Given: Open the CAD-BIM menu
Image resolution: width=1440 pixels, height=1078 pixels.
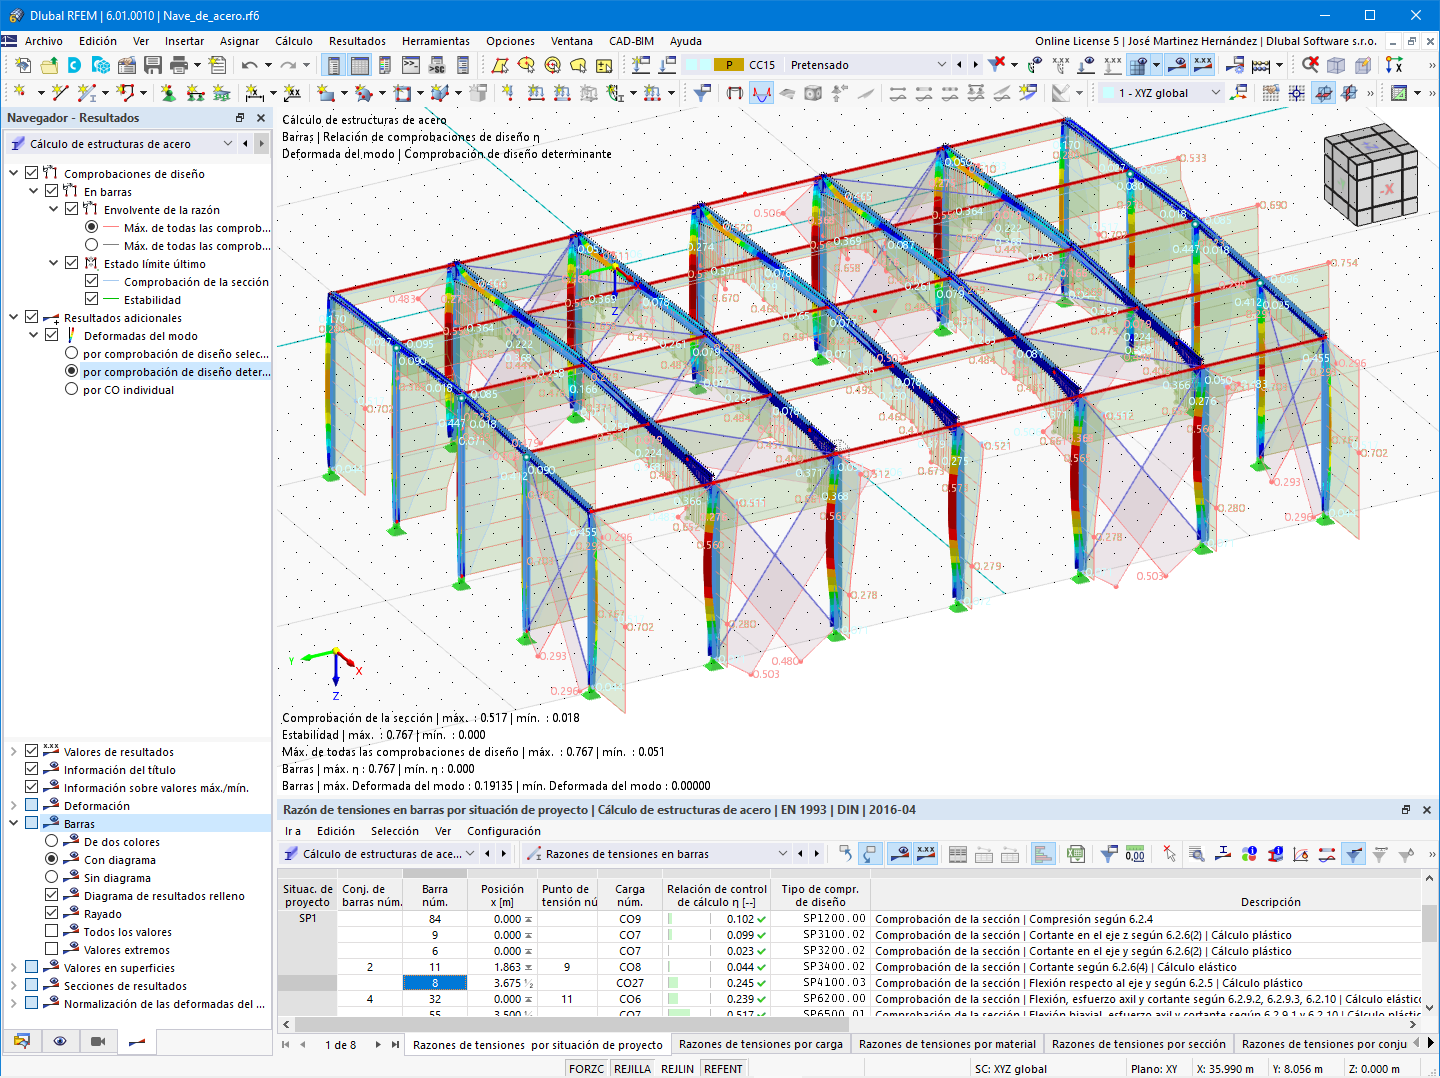Looking at the screenshot, I should (x=631, y=41).
